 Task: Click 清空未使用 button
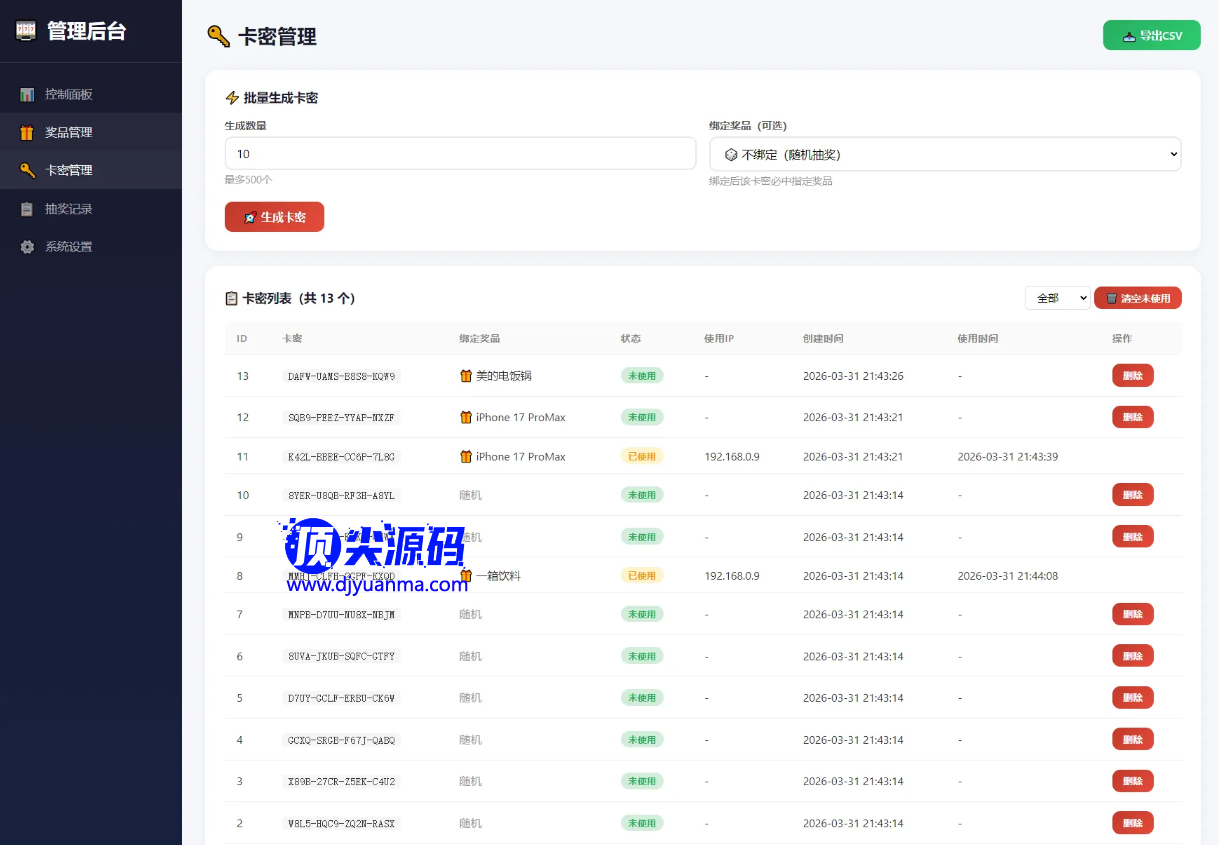pos(1137,298)
